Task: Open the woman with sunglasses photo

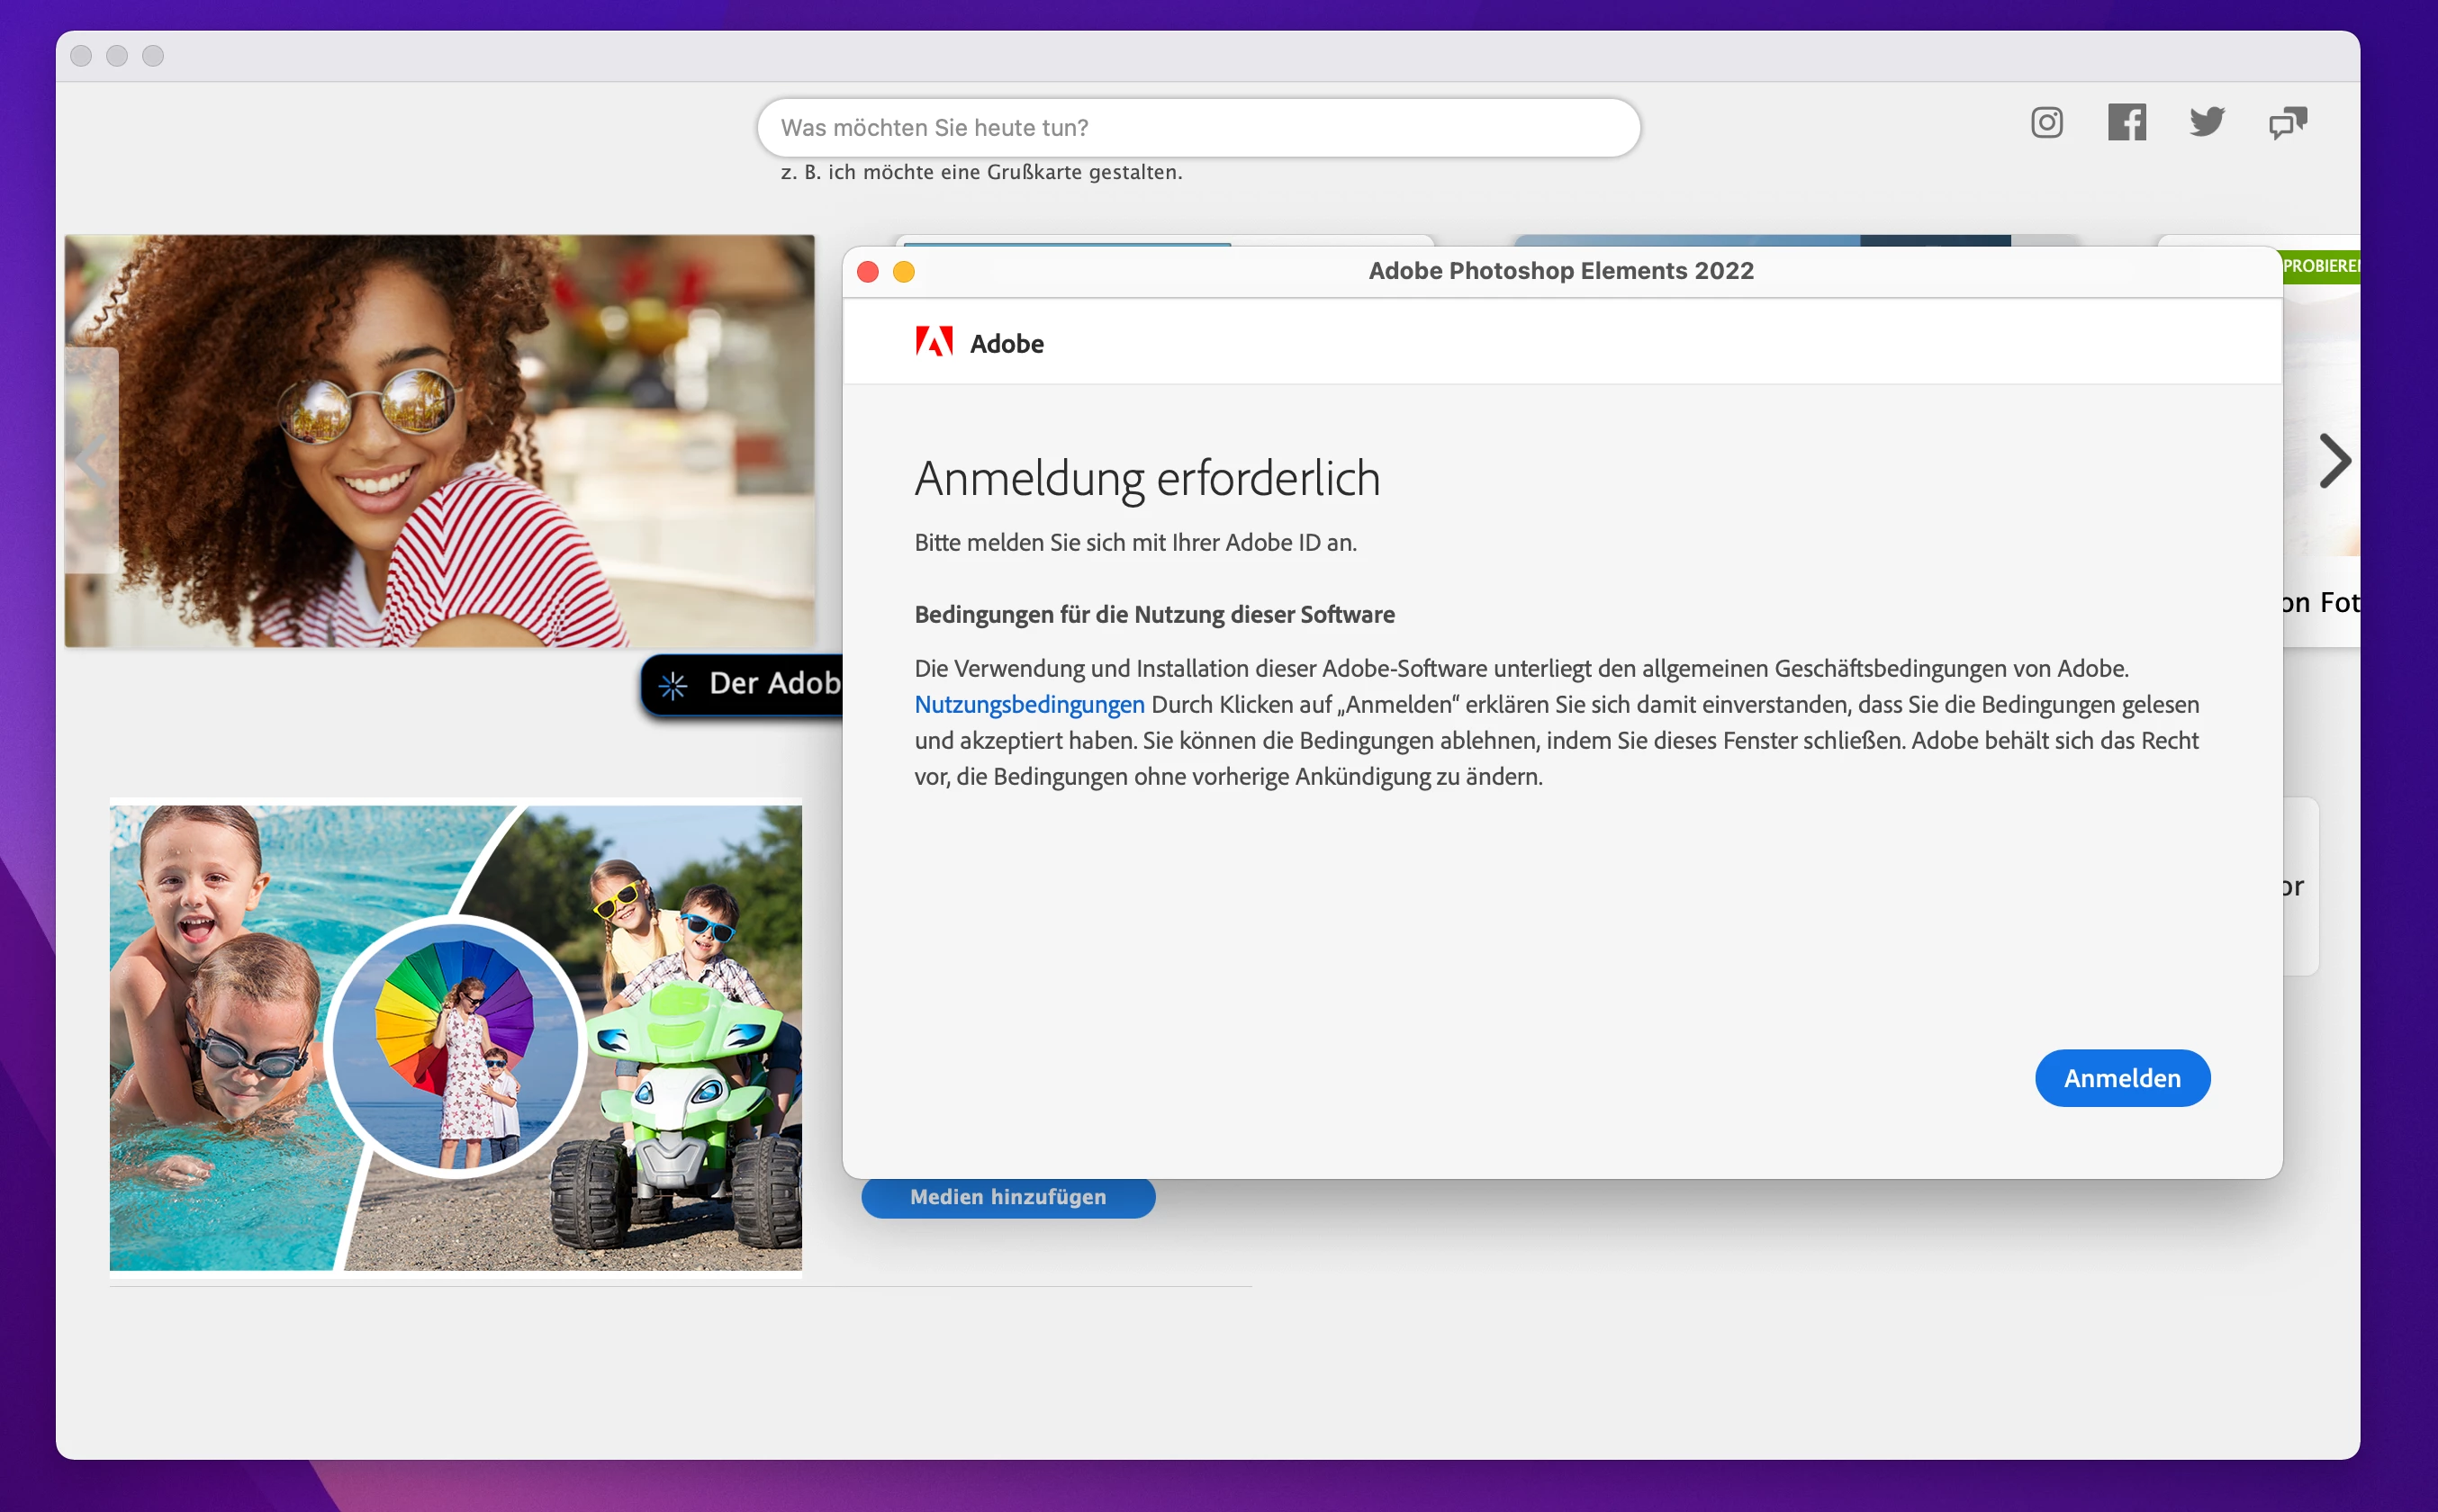Action: pyautogui.click(x=440, y=441)
